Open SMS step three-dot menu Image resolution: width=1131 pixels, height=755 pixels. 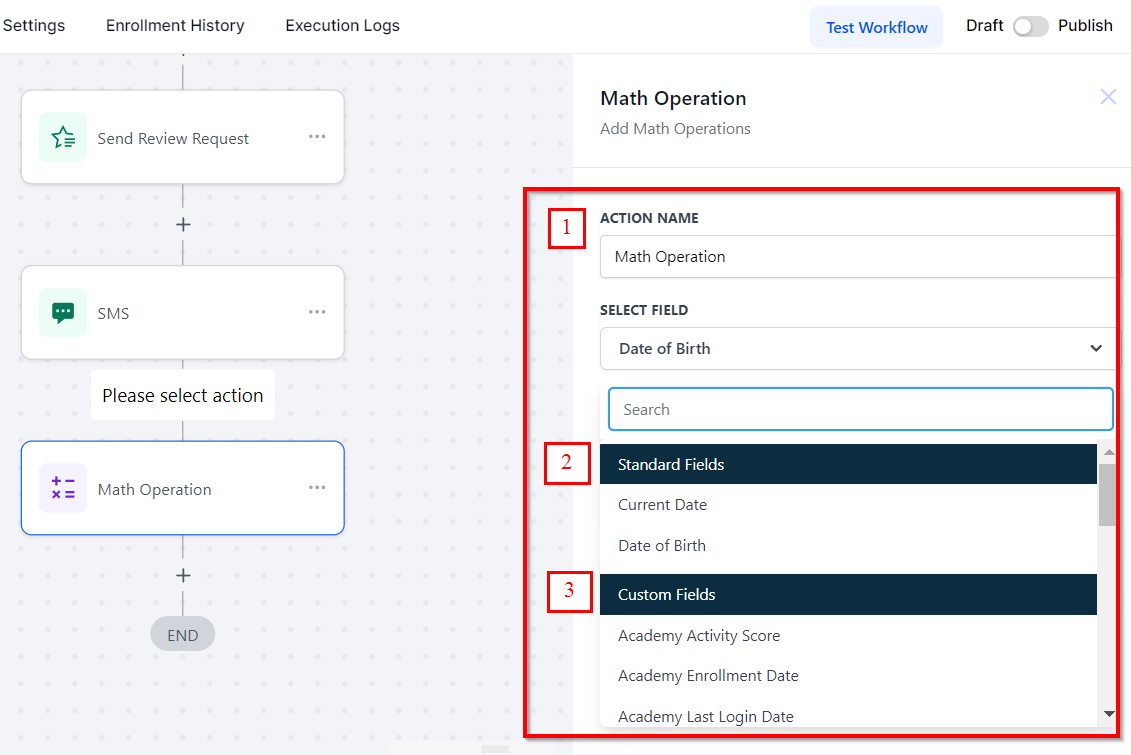[x=317, y=312]
